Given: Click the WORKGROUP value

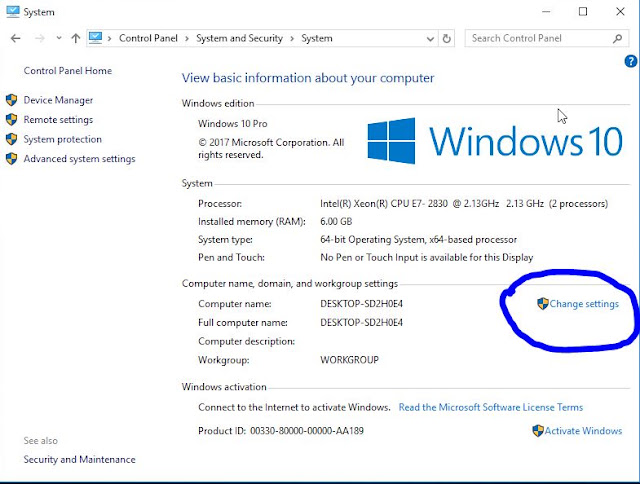Looking at the screenshot, I should tap(349, 360).
